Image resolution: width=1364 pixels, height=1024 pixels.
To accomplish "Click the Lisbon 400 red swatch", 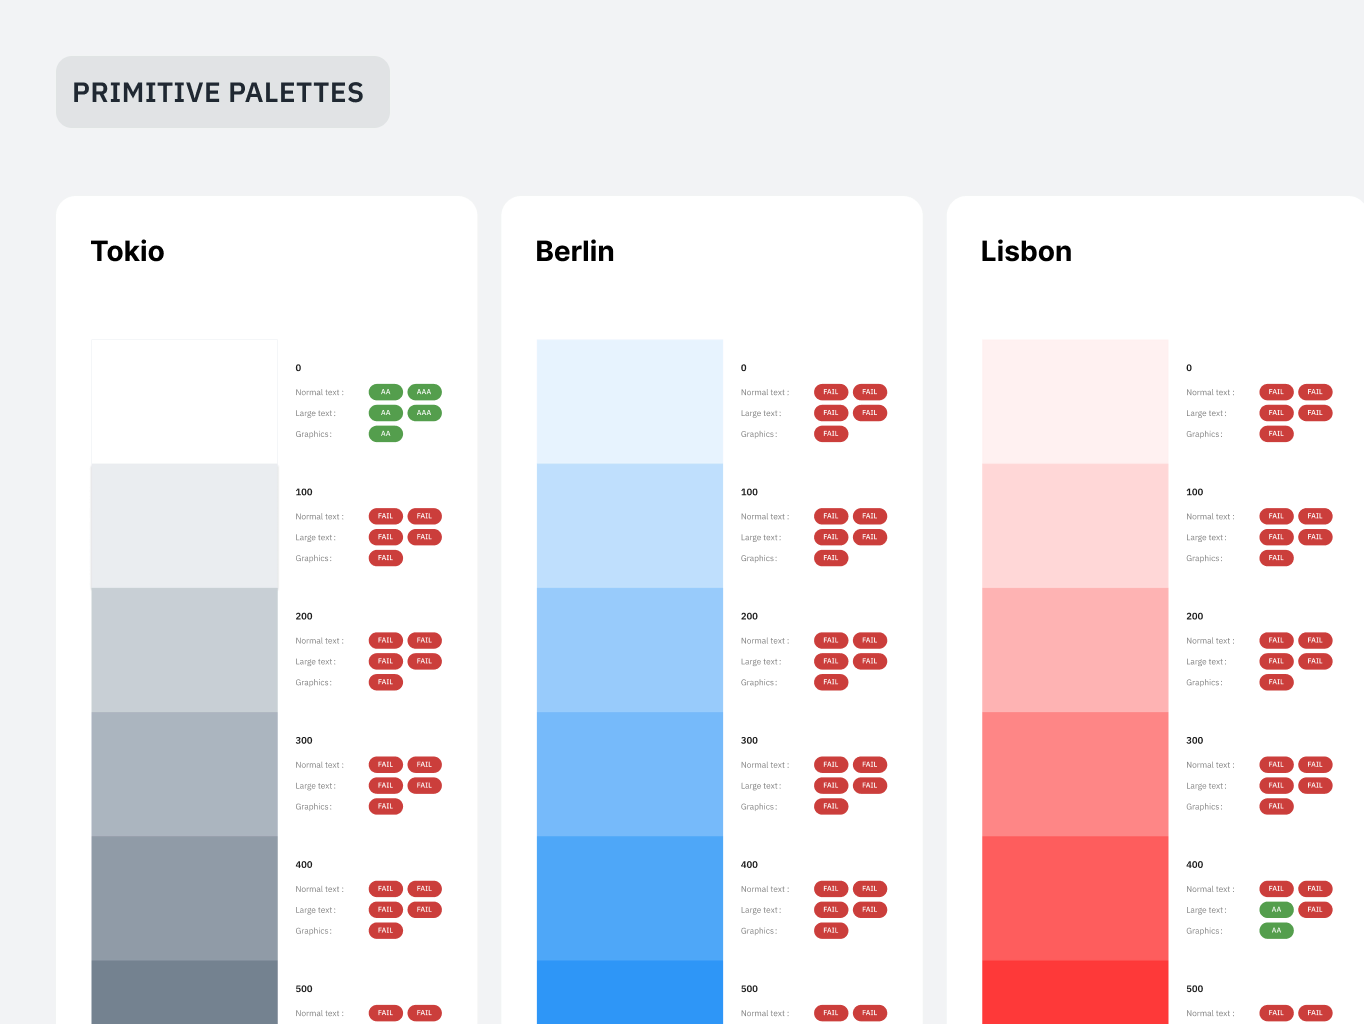I will point(1075,898).
